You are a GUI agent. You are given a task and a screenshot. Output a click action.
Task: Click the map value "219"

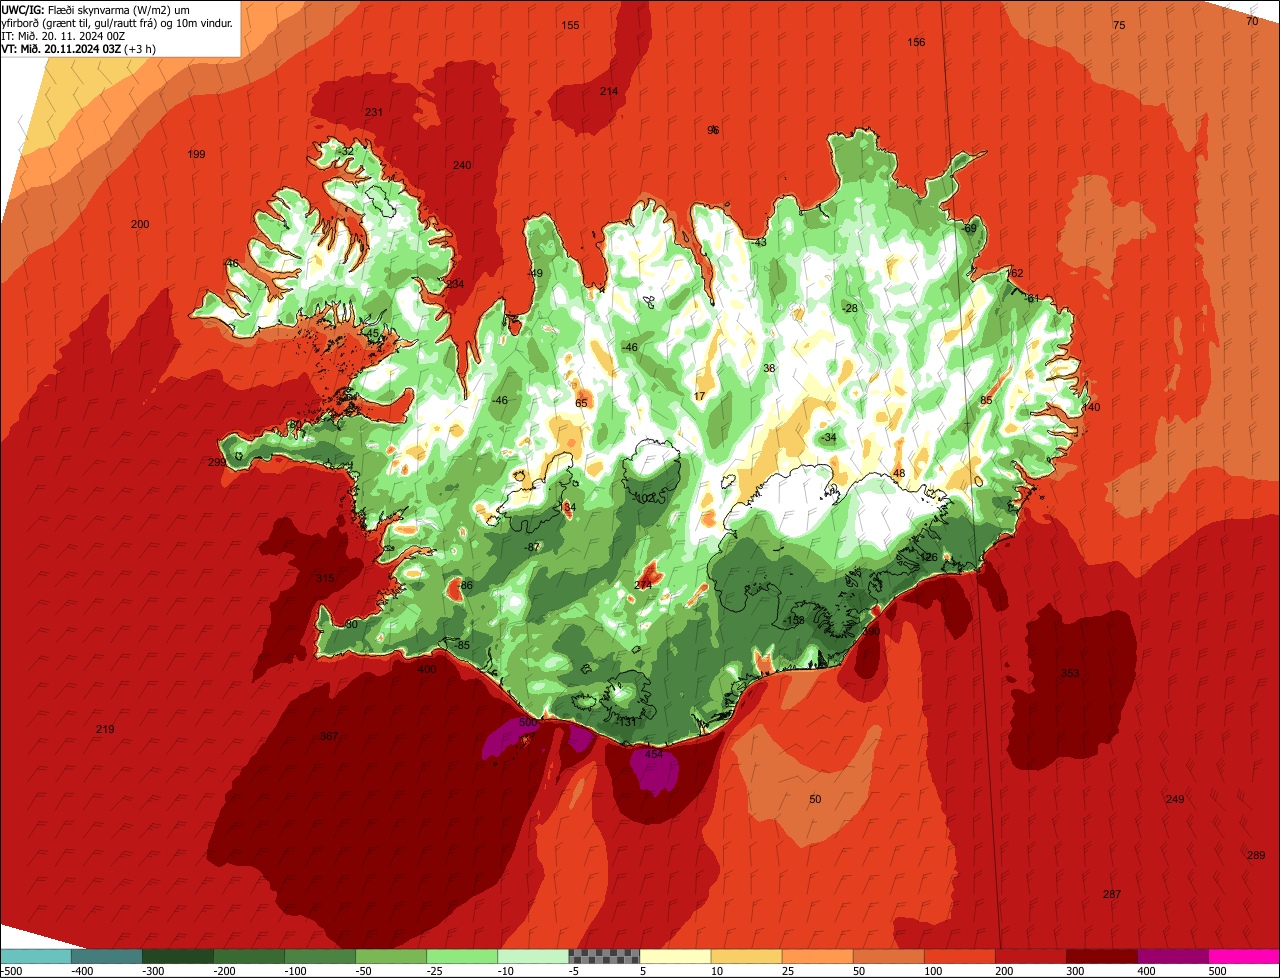[105, 729]
